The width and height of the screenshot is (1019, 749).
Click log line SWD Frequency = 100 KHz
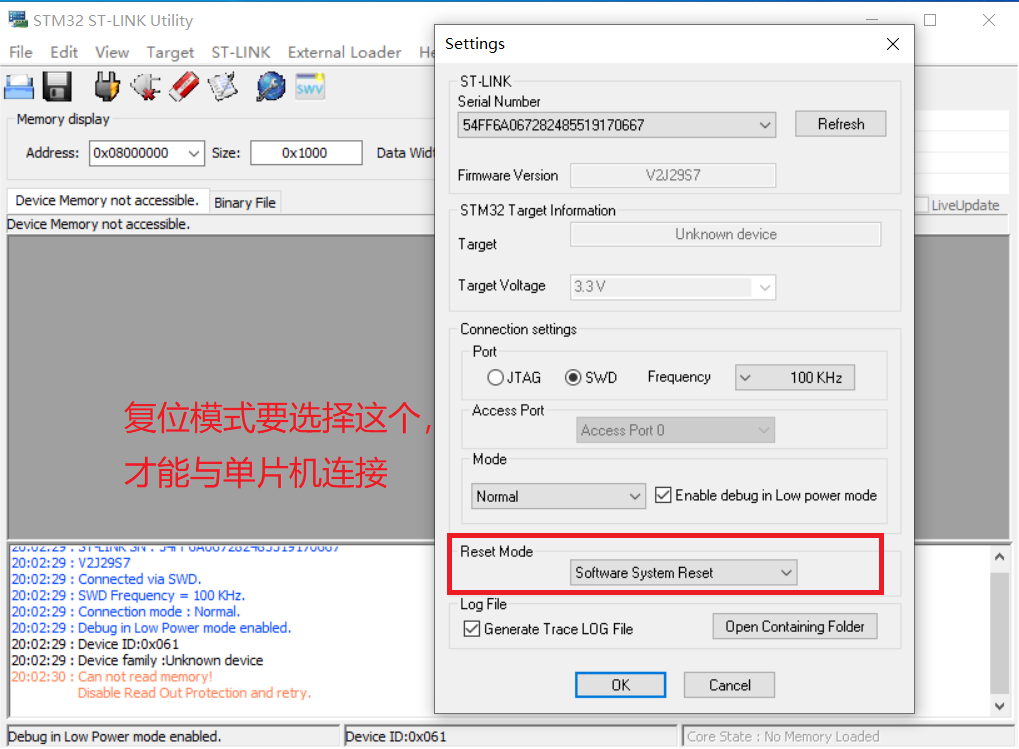128,596
